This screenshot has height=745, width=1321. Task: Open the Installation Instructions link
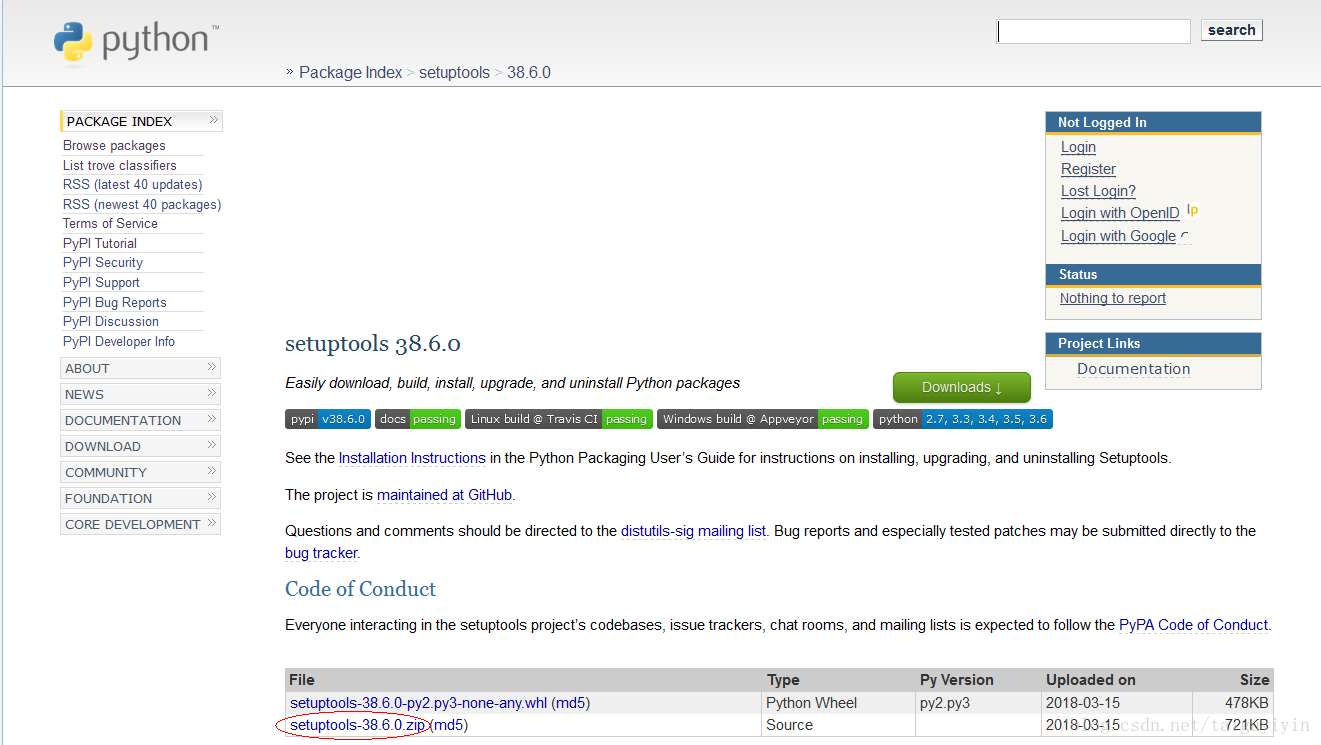(x=412, y=458)
